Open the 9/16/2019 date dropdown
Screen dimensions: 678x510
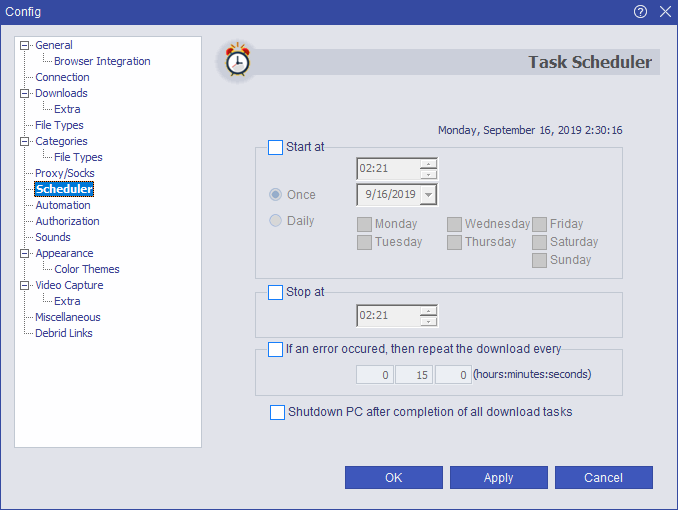point(428,195)
